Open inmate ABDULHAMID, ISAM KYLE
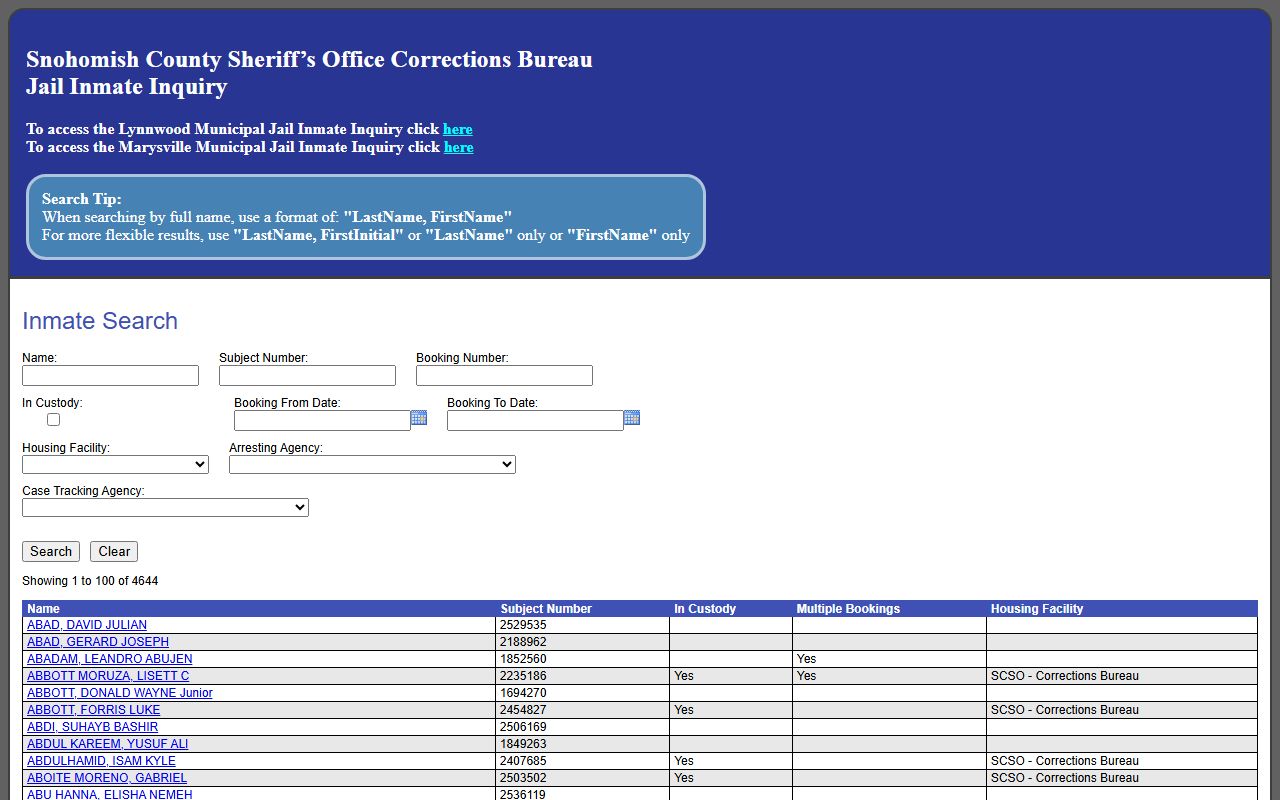The width and height of the screenshot is (1280, 800). [x=101, y=761]
